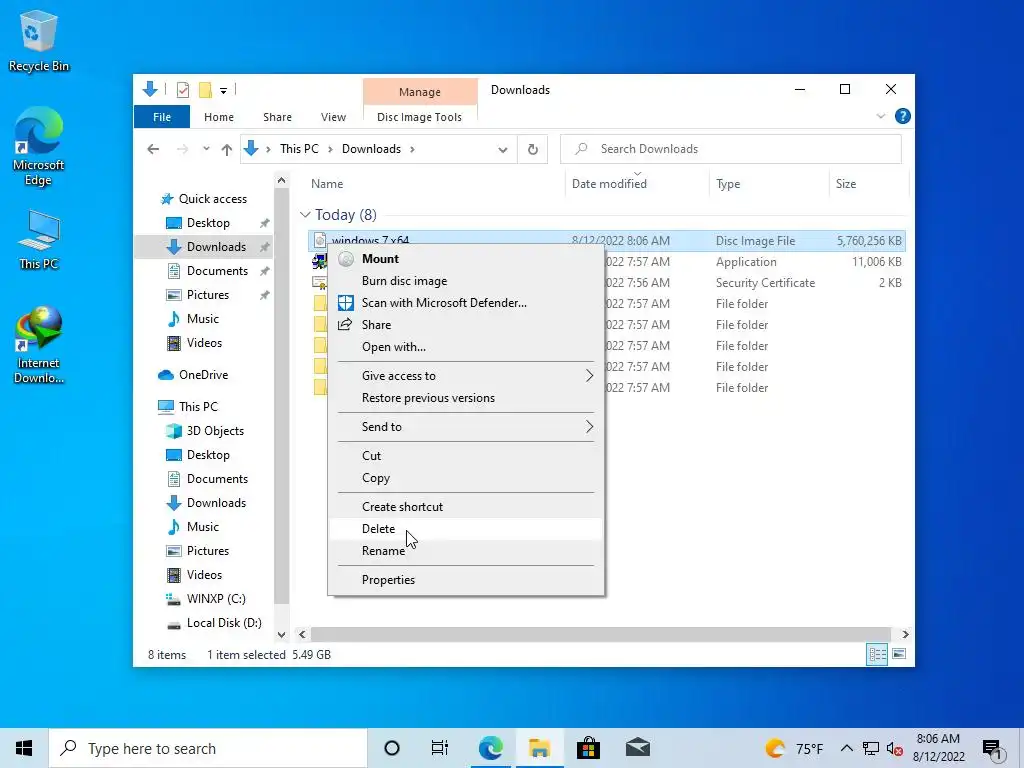Select WINXP (C:) drive
1024x768 pixels.
coord(206,599)
